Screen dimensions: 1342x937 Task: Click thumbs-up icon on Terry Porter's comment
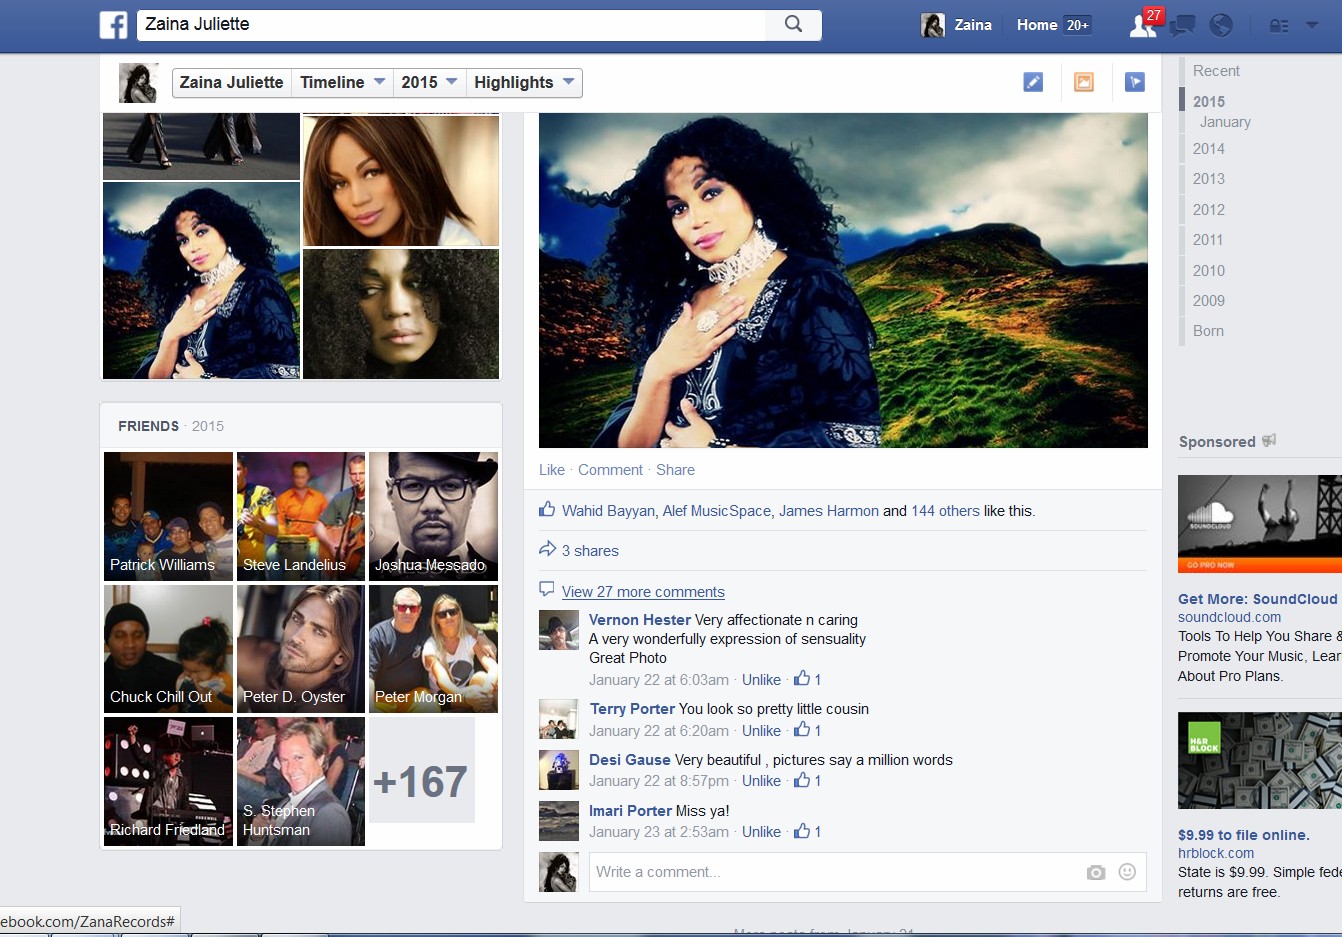point(802,730)
